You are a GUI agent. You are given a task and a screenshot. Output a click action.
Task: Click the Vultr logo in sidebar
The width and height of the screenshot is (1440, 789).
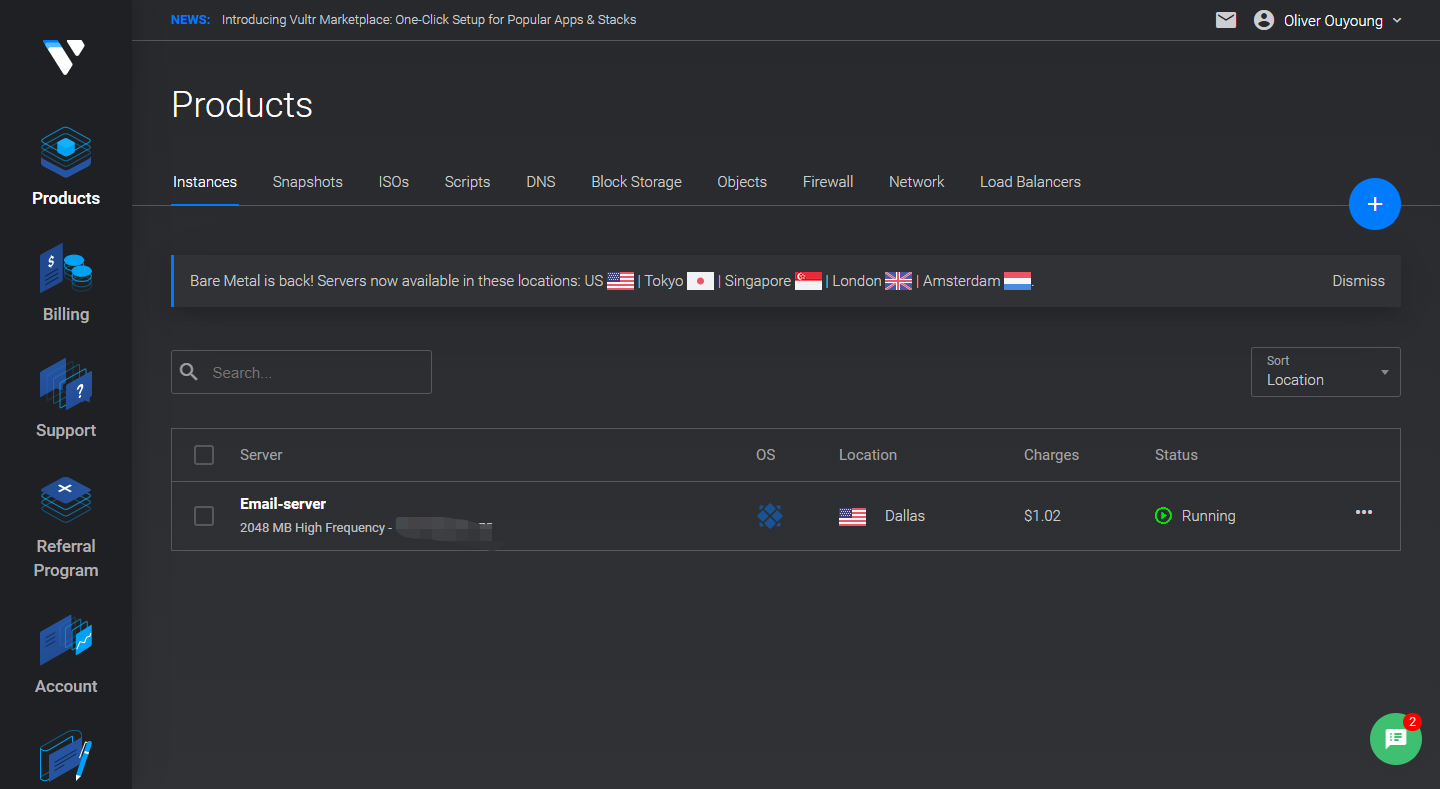(x=64, y=57)
